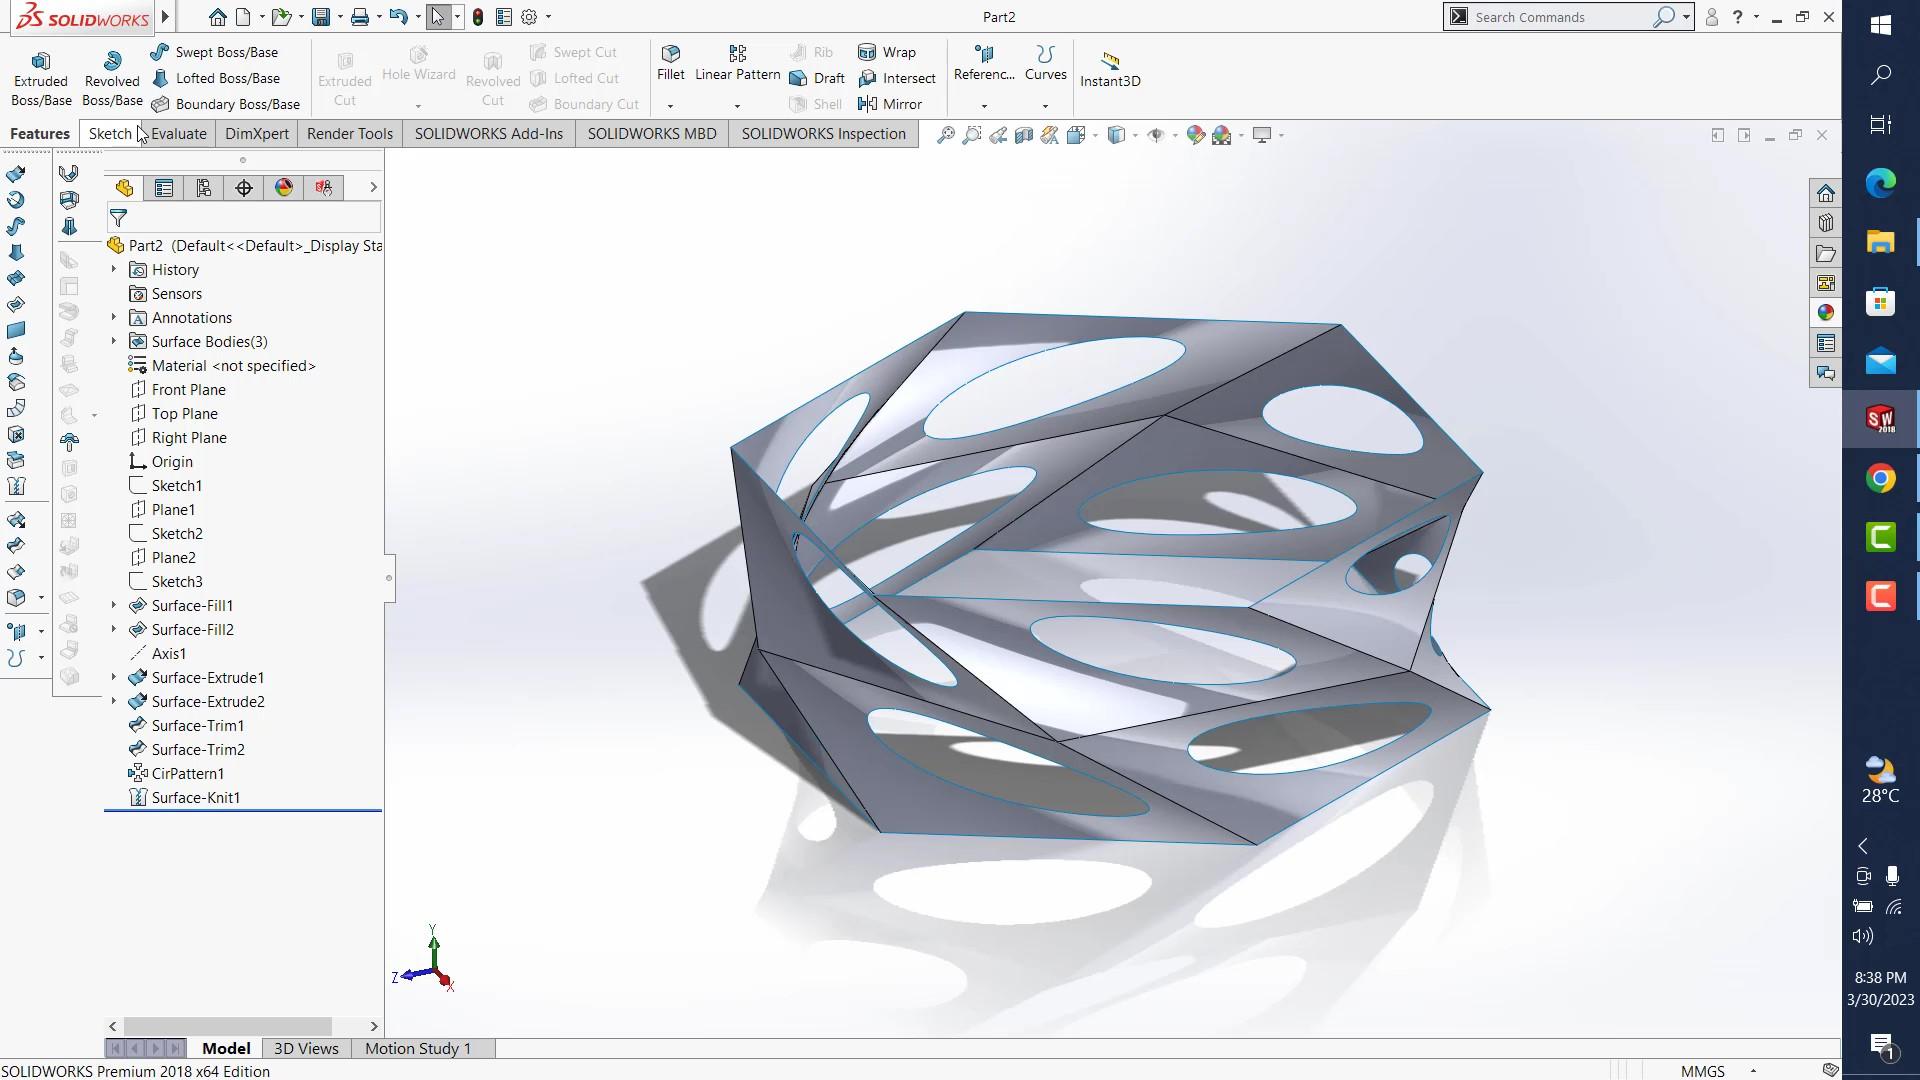The image size is (1920, 1080).
Task: Click the Draft feature icon
Action: coord(798,78)
